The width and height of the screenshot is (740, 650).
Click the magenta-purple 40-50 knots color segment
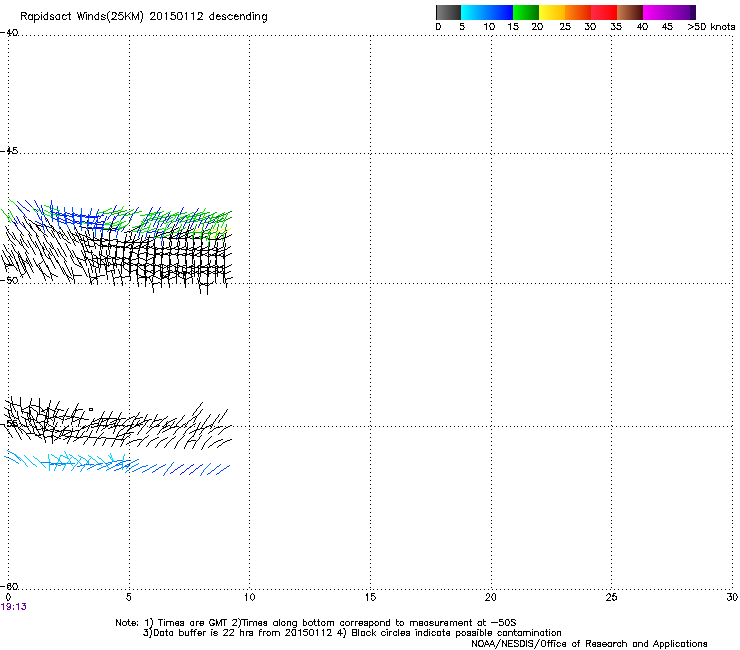click(x=669, y=12)
